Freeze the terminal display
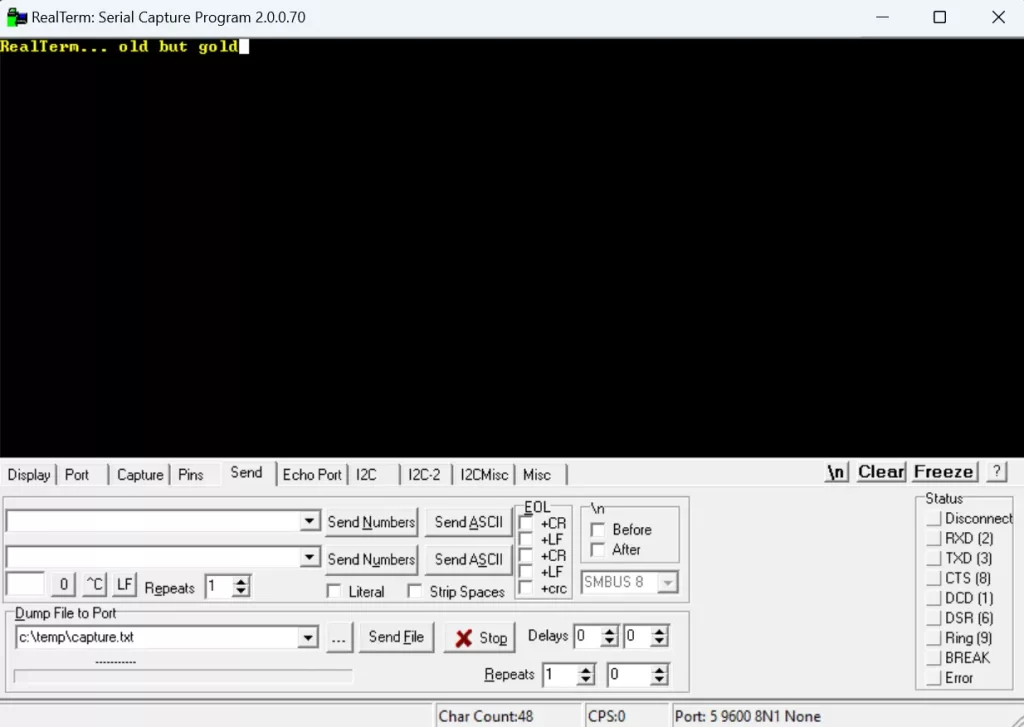This screenshot has height=727, width=1024. pos(944,472)
